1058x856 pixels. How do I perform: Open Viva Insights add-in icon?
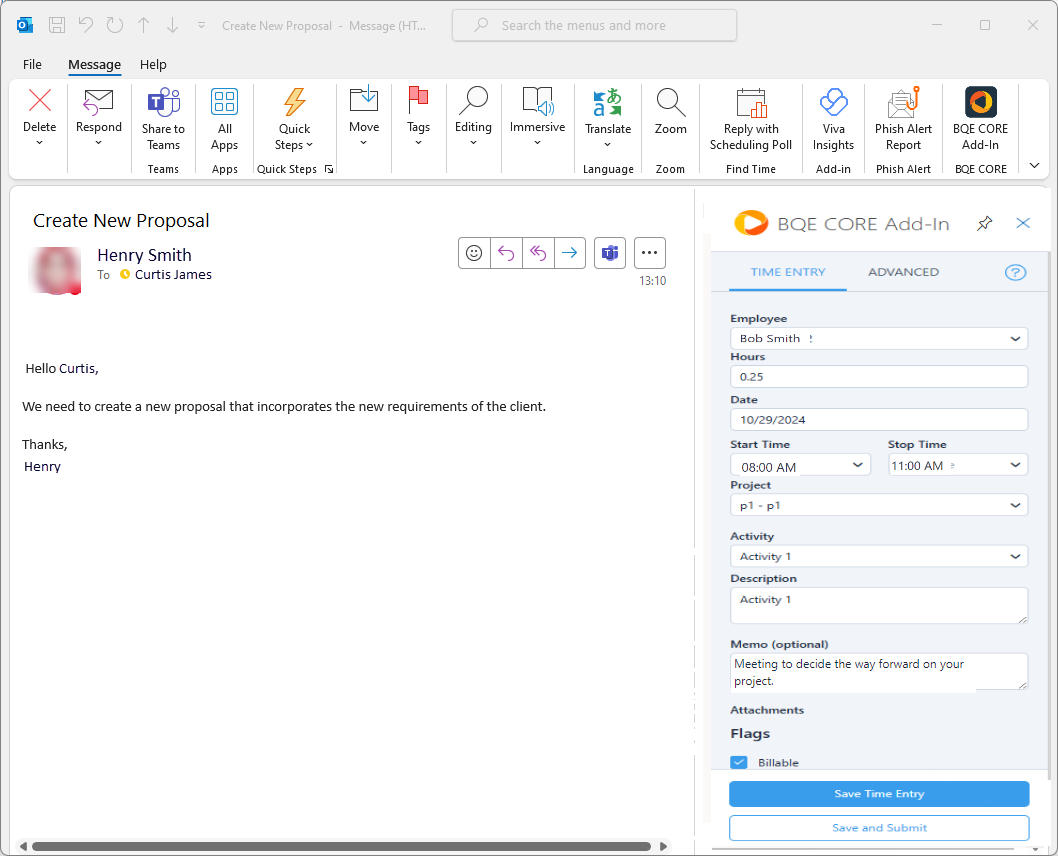click(833, 103)
